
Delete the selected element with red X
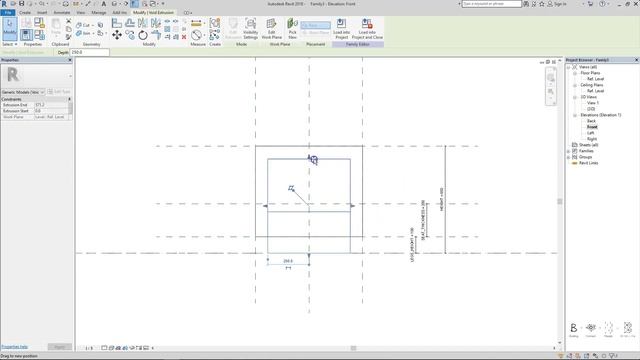(x=184, y=37)
